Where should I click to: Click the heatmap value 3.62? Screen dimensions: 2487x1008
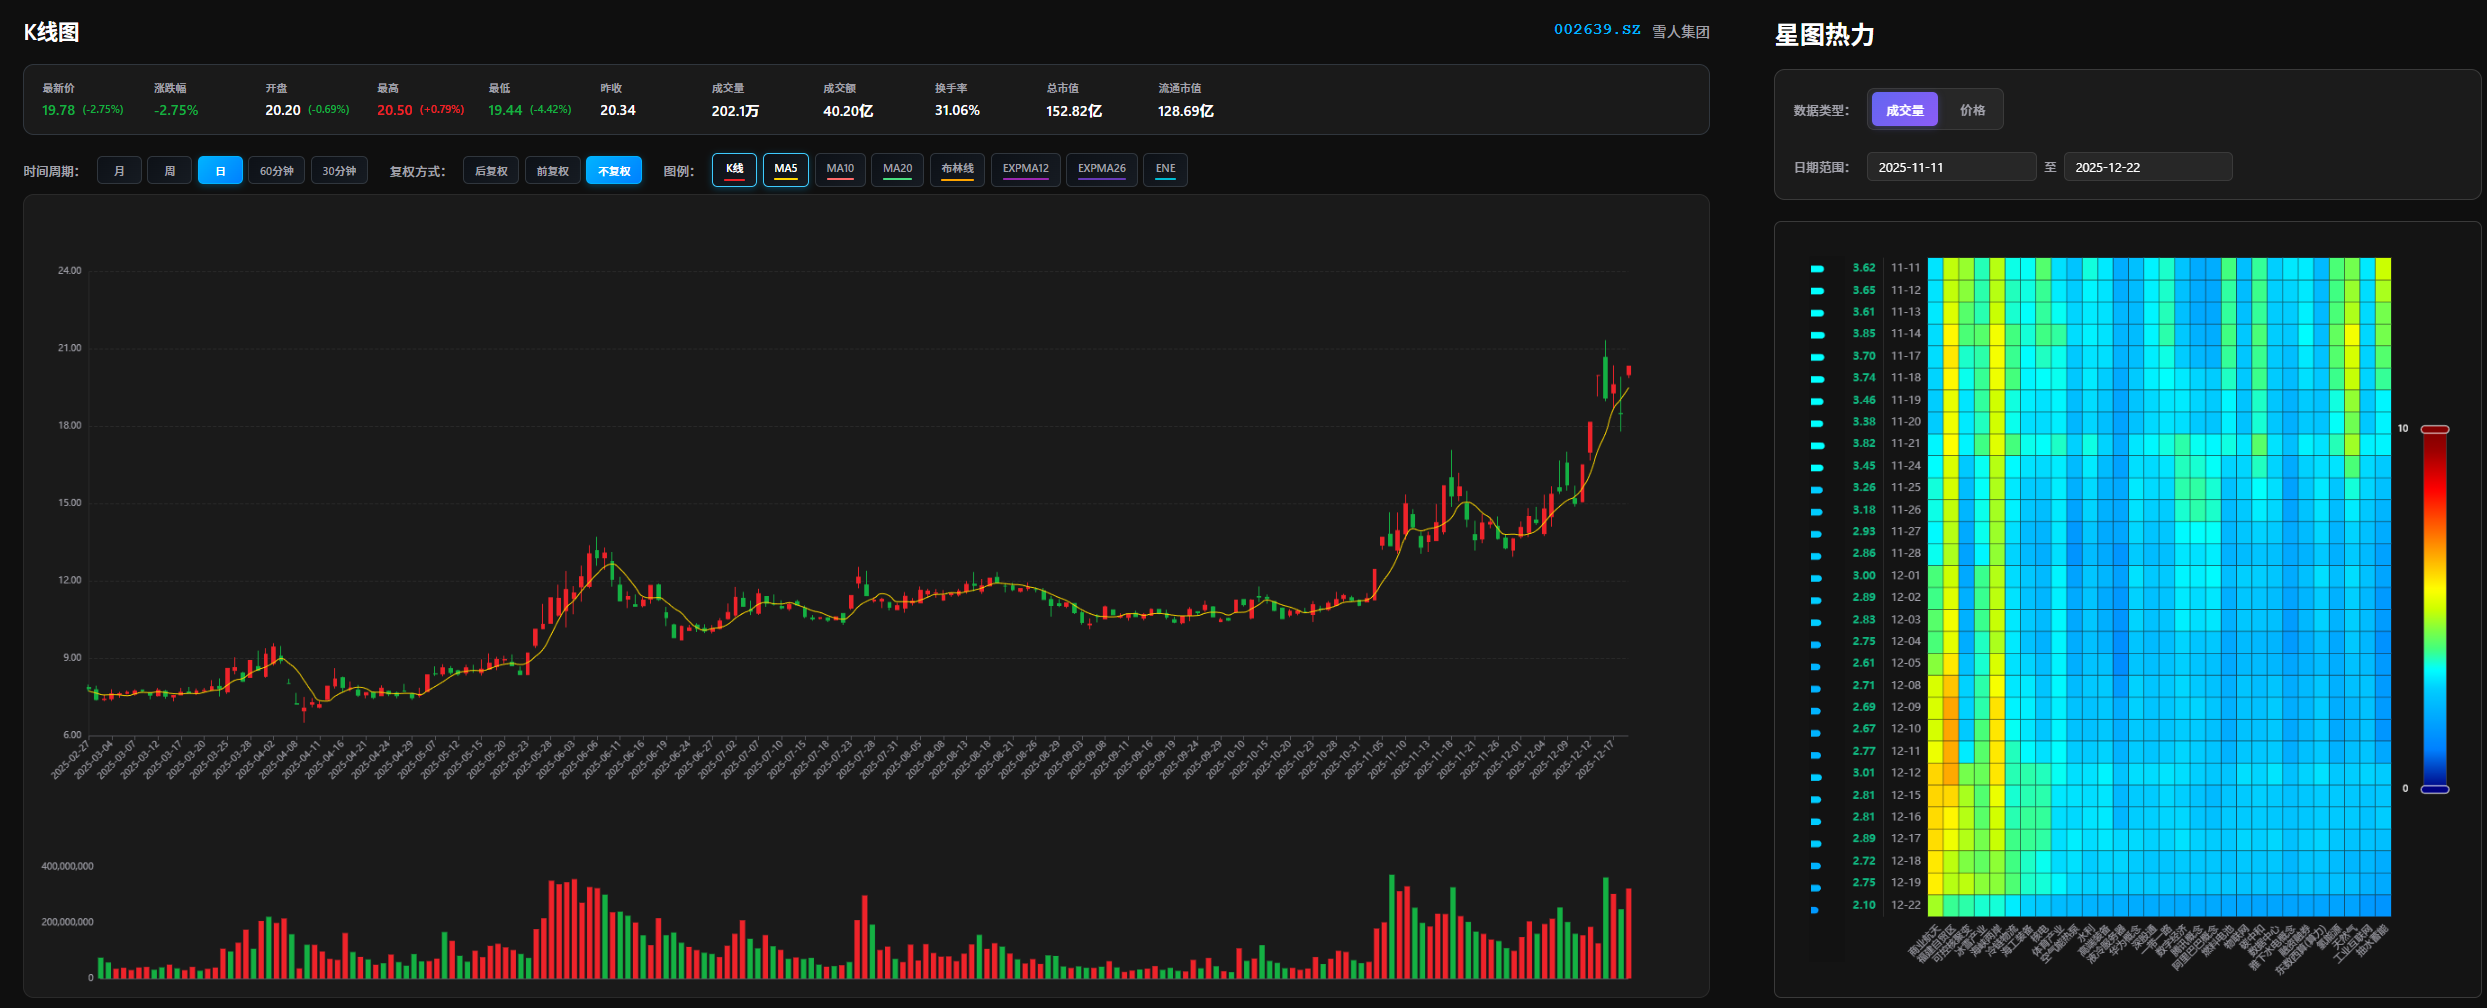click(1863, 268)
